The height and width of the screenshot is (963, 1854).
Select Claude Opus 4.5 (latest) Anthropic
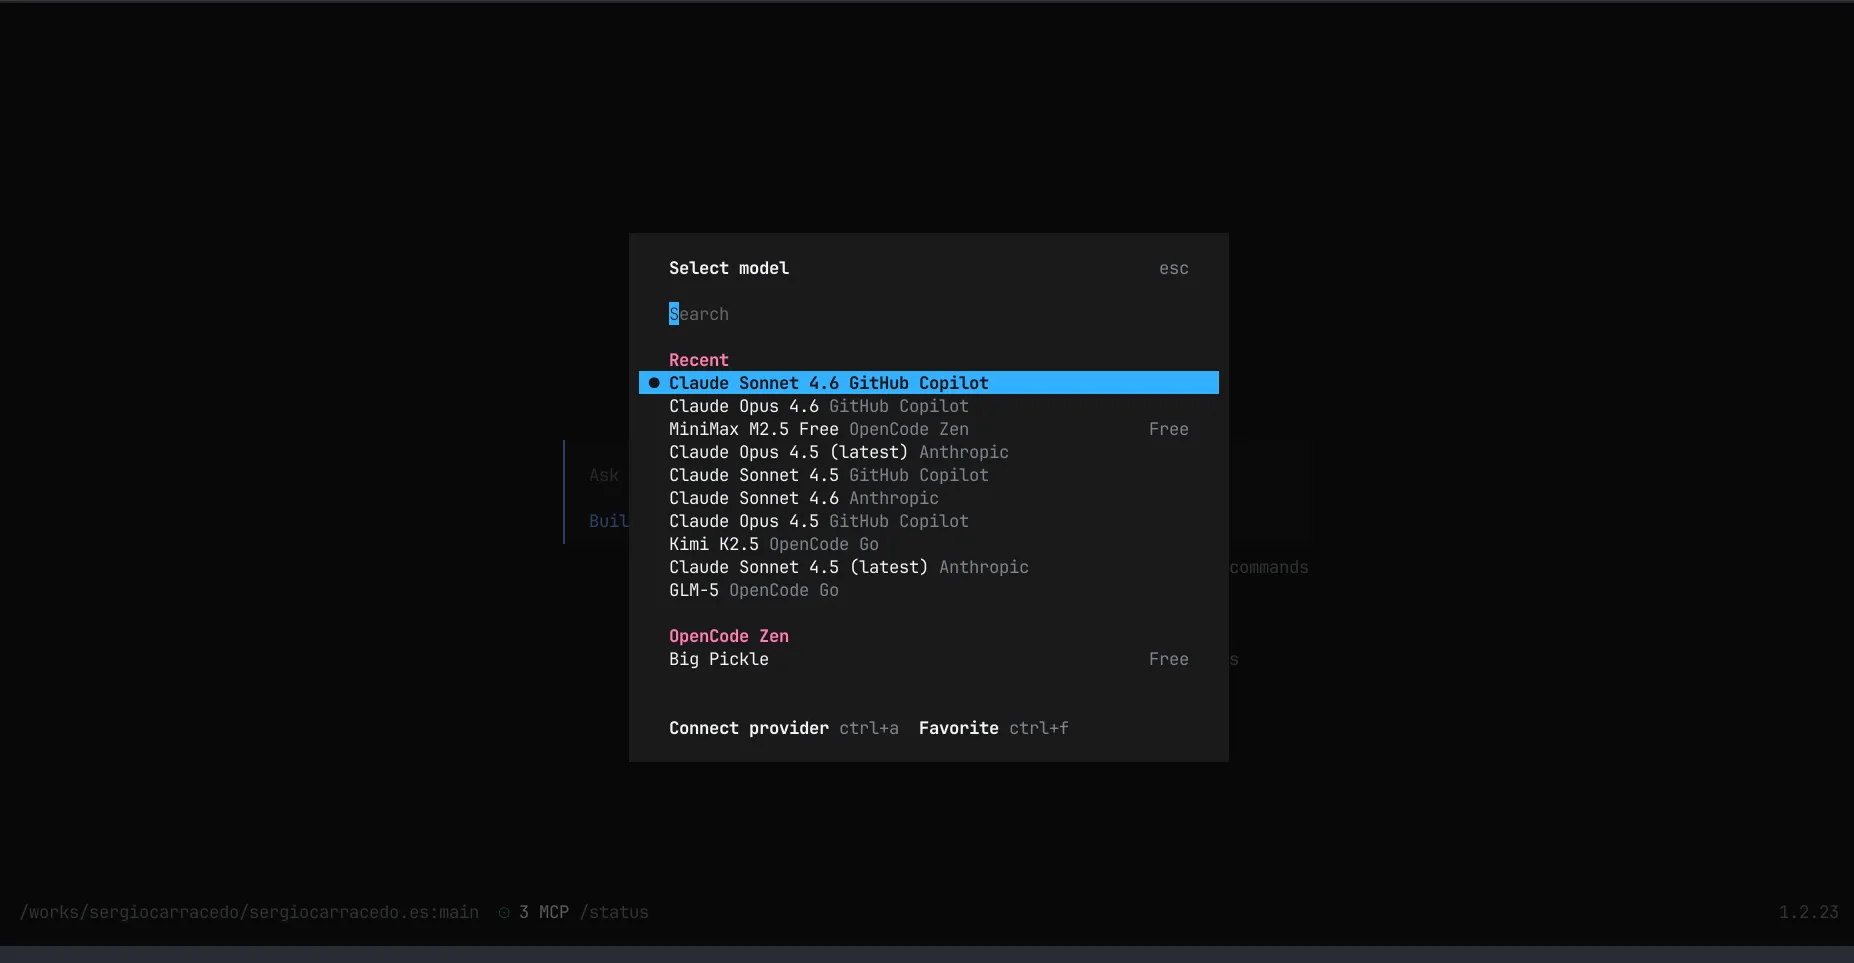coord(838,452)
